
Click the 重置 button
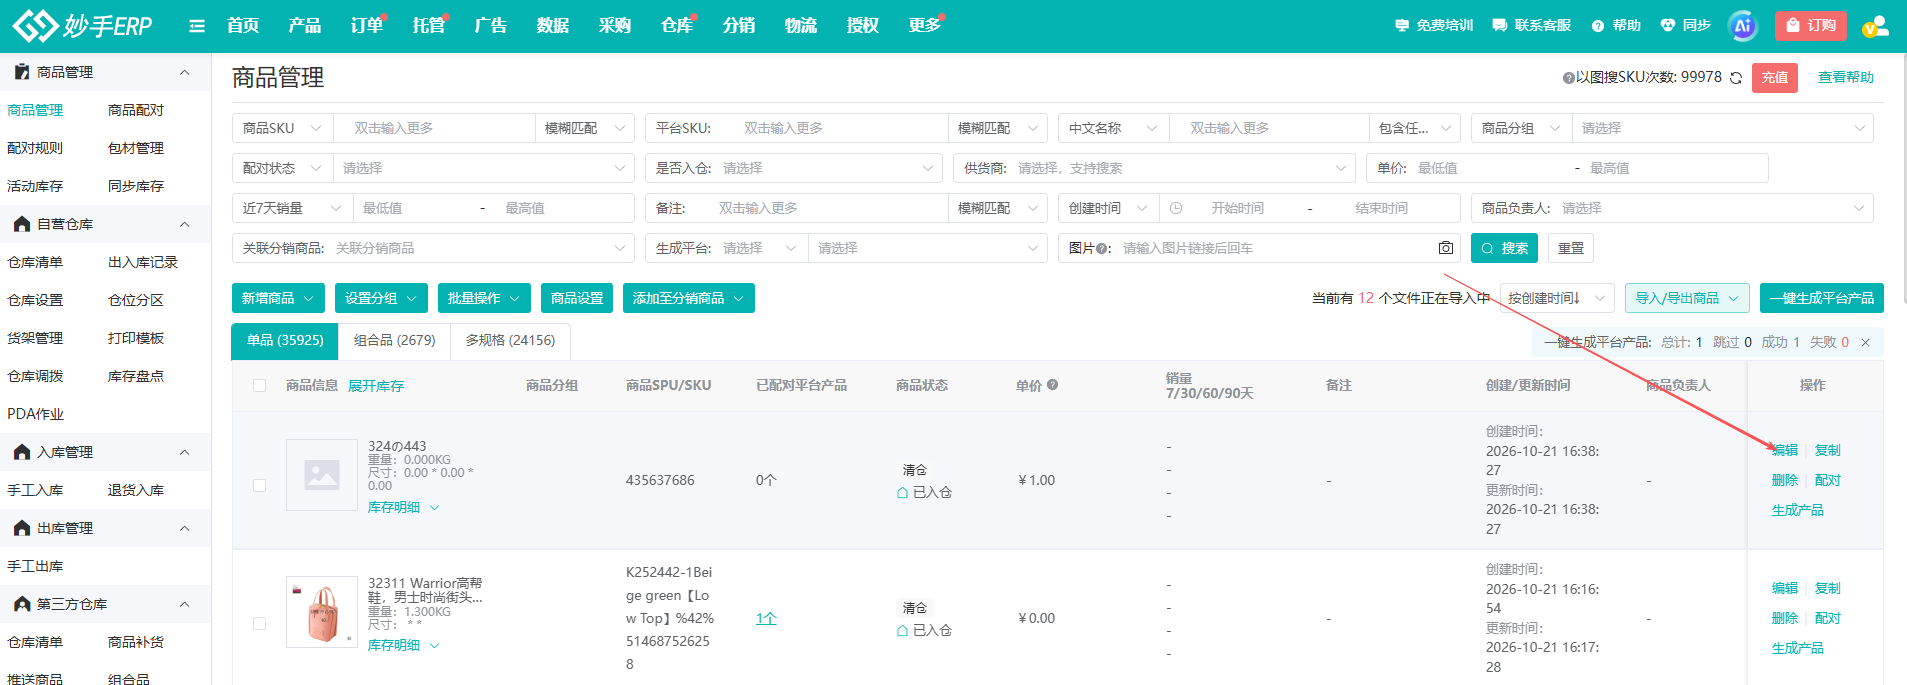click(1571, 248)
